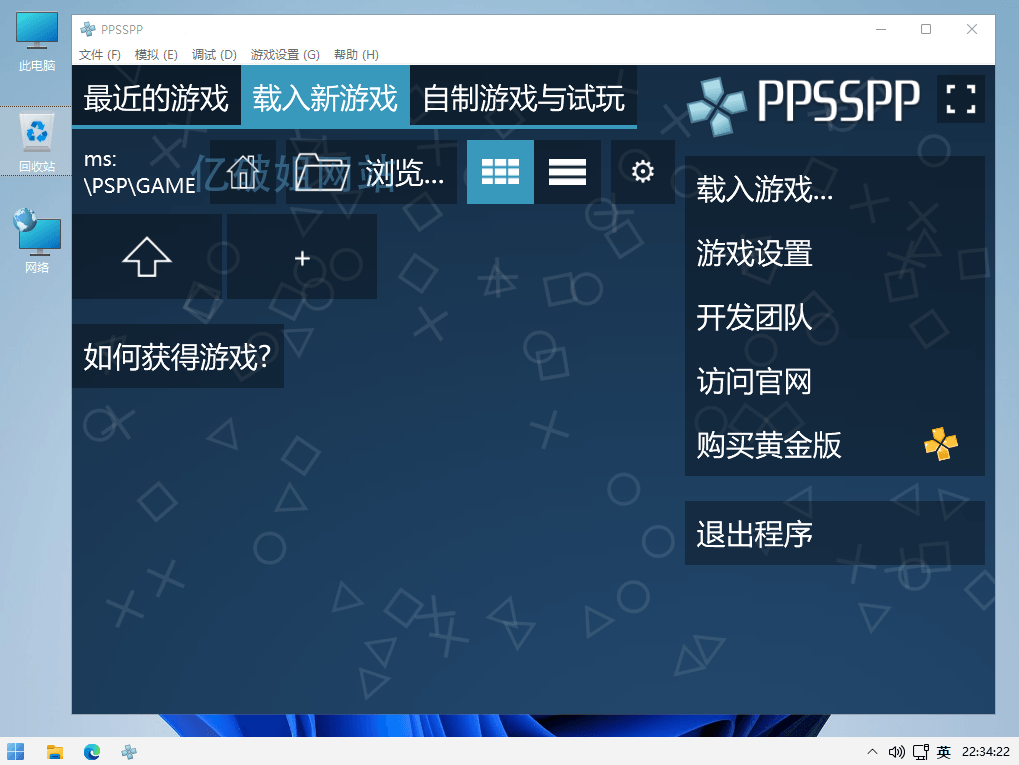
Task: Click the 英 input method indicator
Action: pyautogui.click(x=944, y=752)
